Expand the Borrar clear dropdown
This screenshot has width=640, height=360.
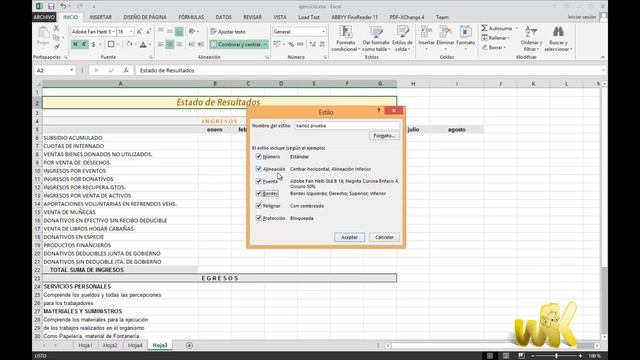[505, 48]
